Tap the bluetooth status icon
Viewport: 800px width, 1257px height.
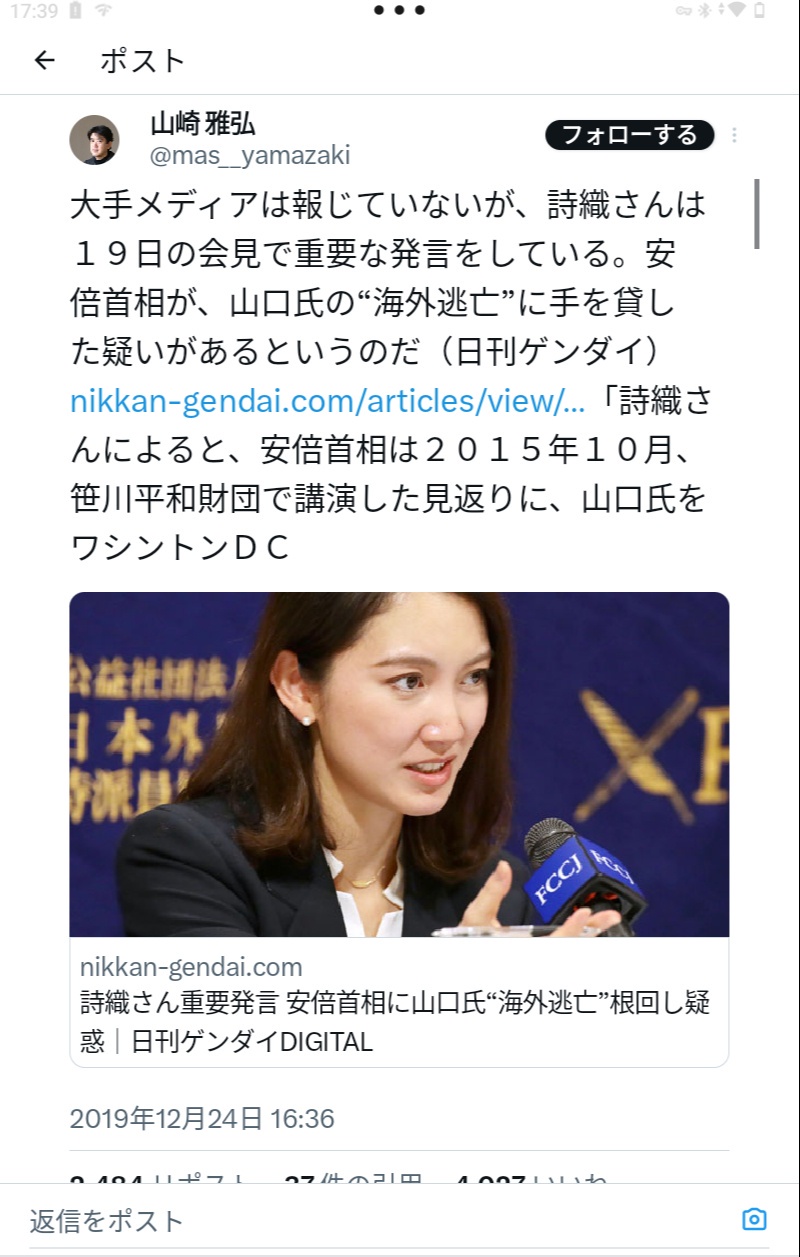point(705,10)
